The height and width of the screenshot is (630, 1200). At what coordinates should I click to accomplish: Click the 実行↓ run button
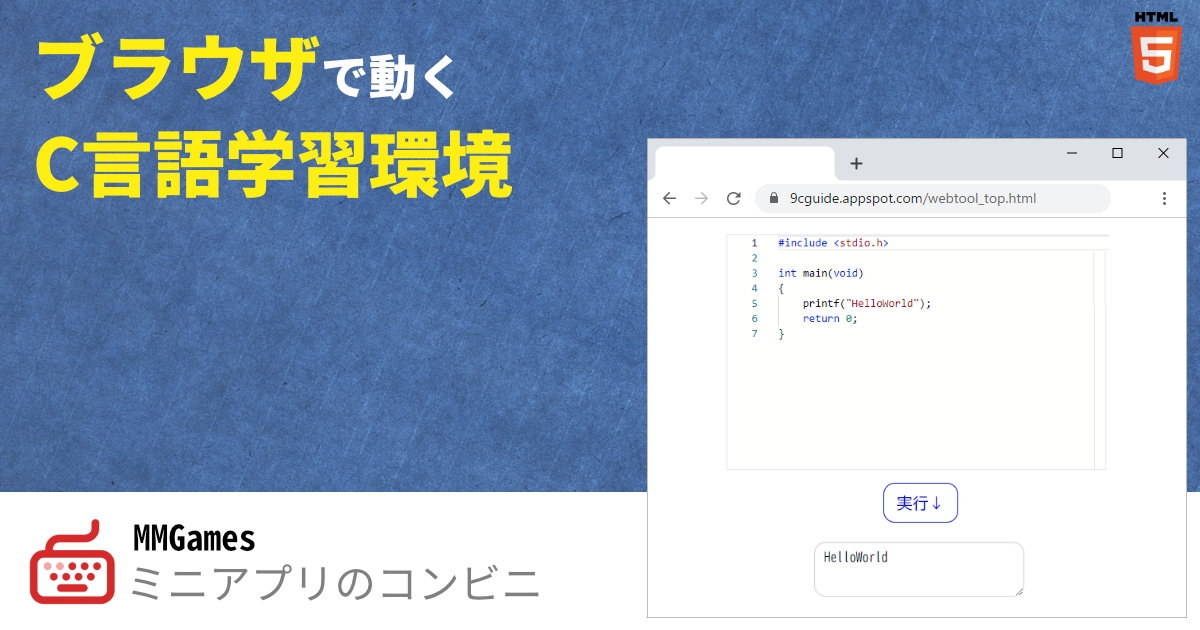pyautogui.click(x=919, y=503)
